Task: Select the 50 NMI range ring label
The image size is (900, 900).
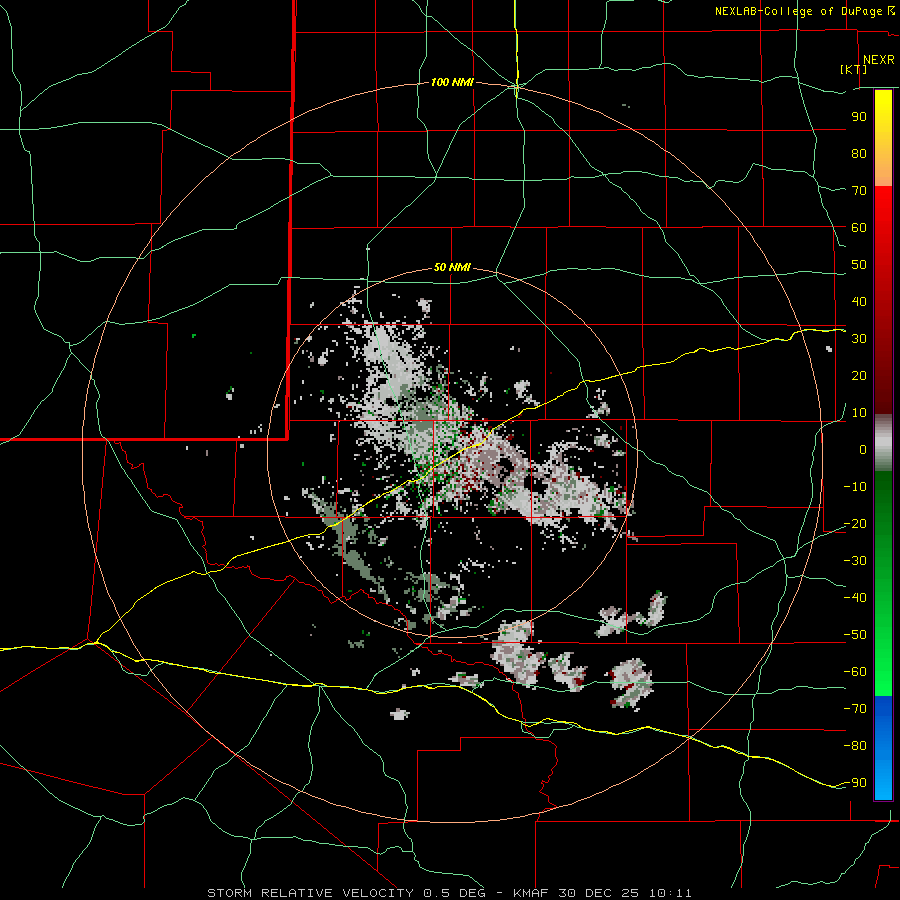Action: (452, 267)
